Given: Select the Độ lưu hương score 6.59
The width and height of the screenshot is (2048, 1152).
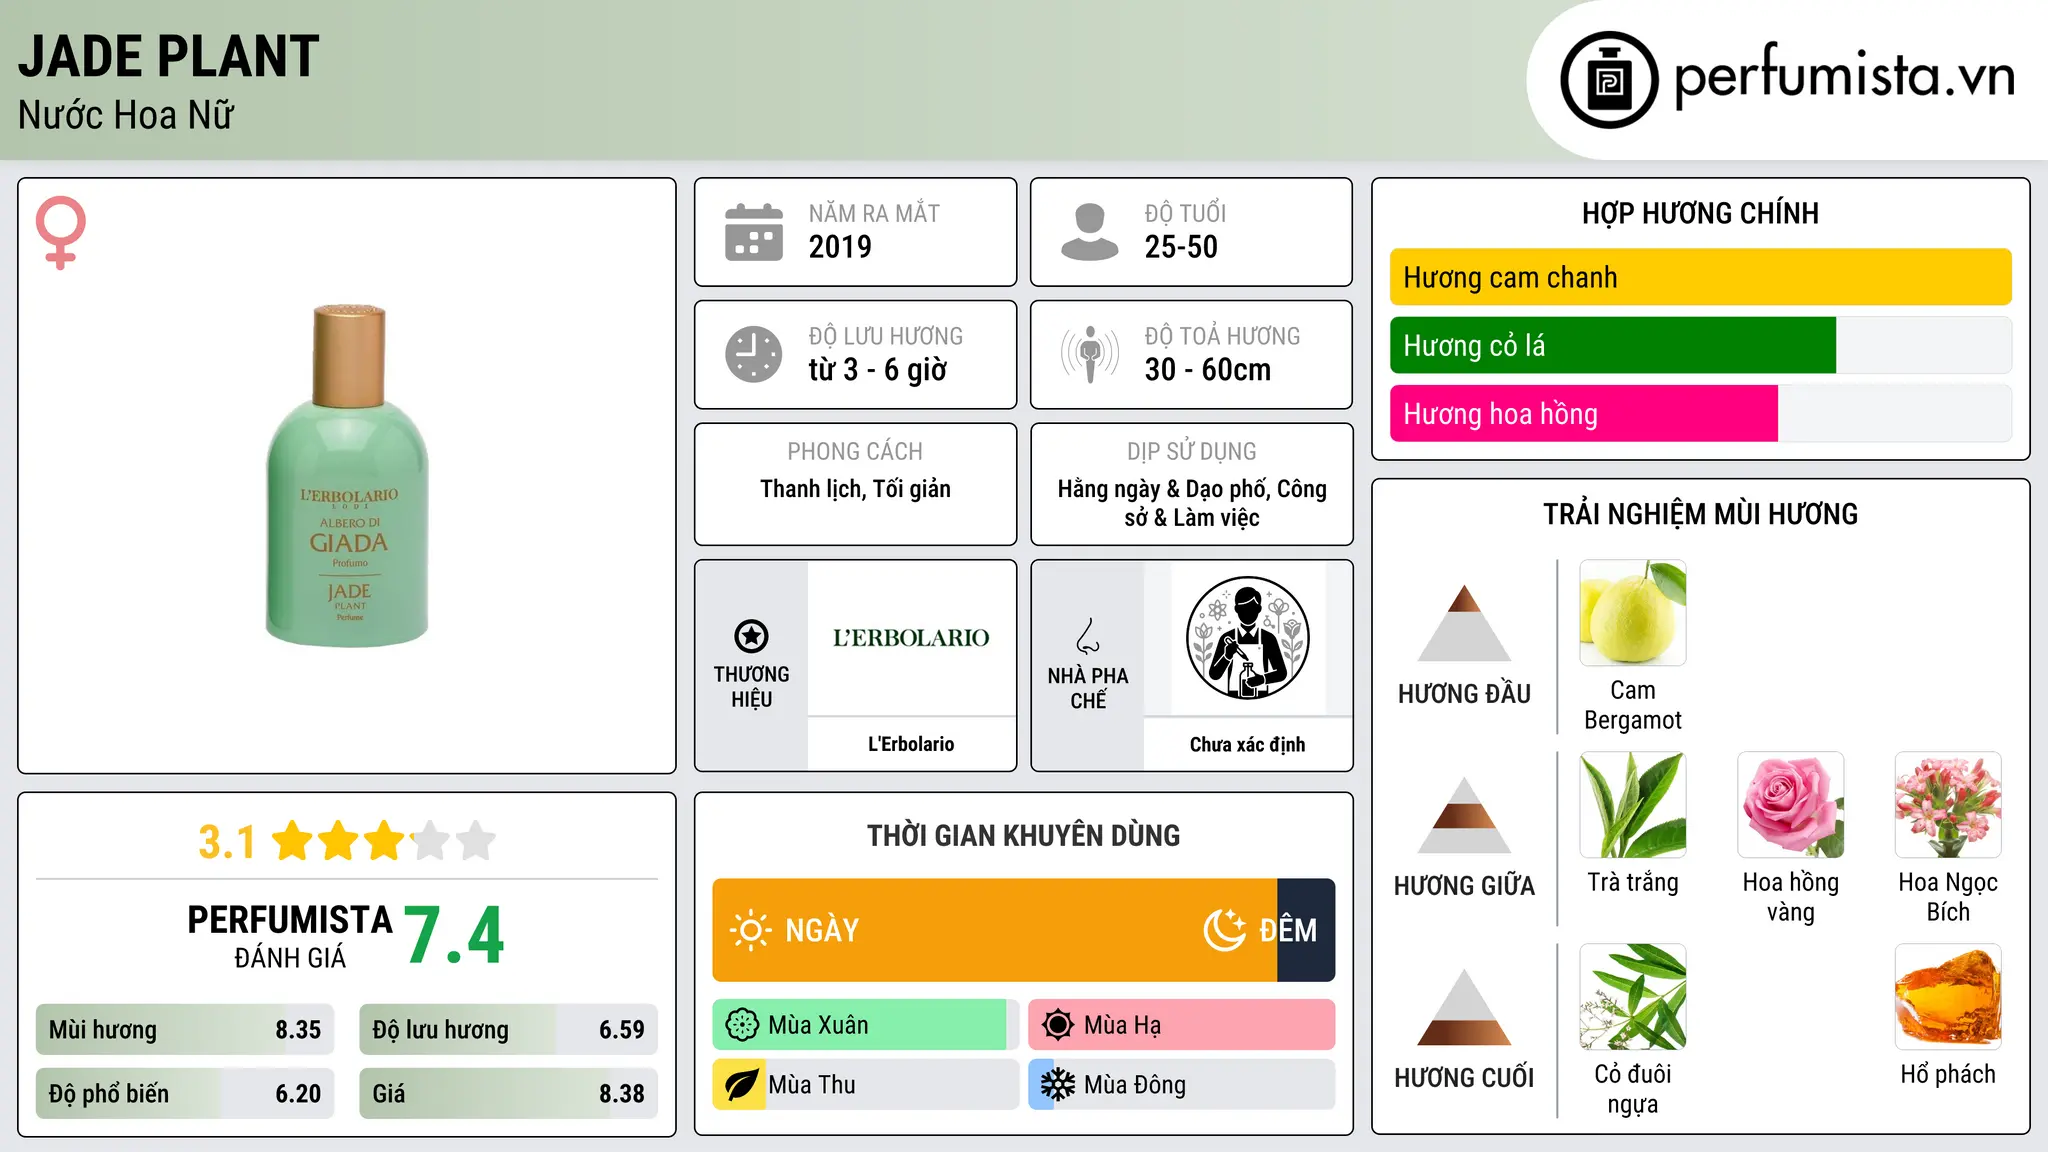Looking at the screenshot, I should [x=622, y=1030].
